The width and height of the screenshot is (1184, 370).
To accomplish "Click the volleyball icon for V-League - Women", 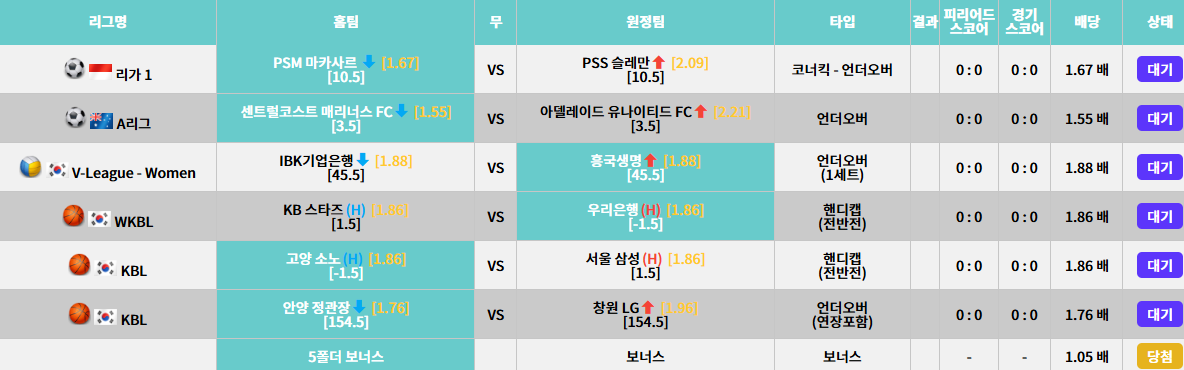I will point(30,168).
